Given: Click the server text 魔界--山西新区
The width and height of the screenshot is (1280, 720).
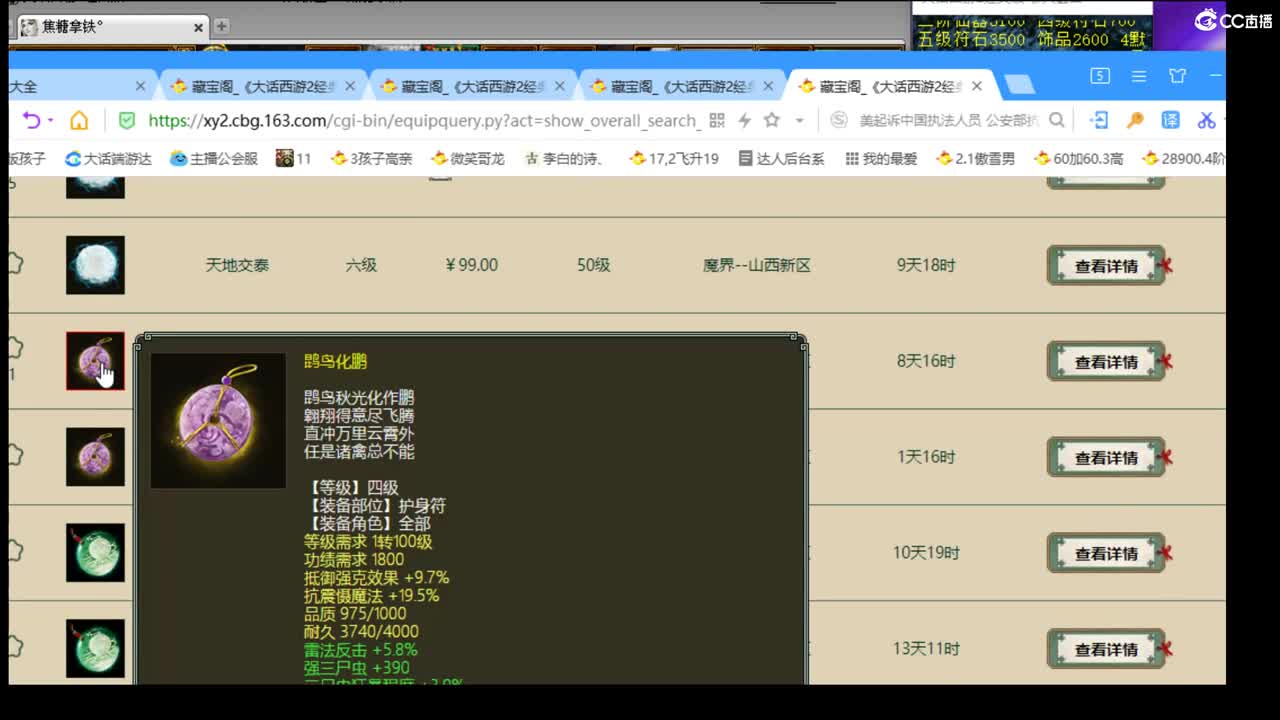Looking at the screenshot, I should coord(757,265).
